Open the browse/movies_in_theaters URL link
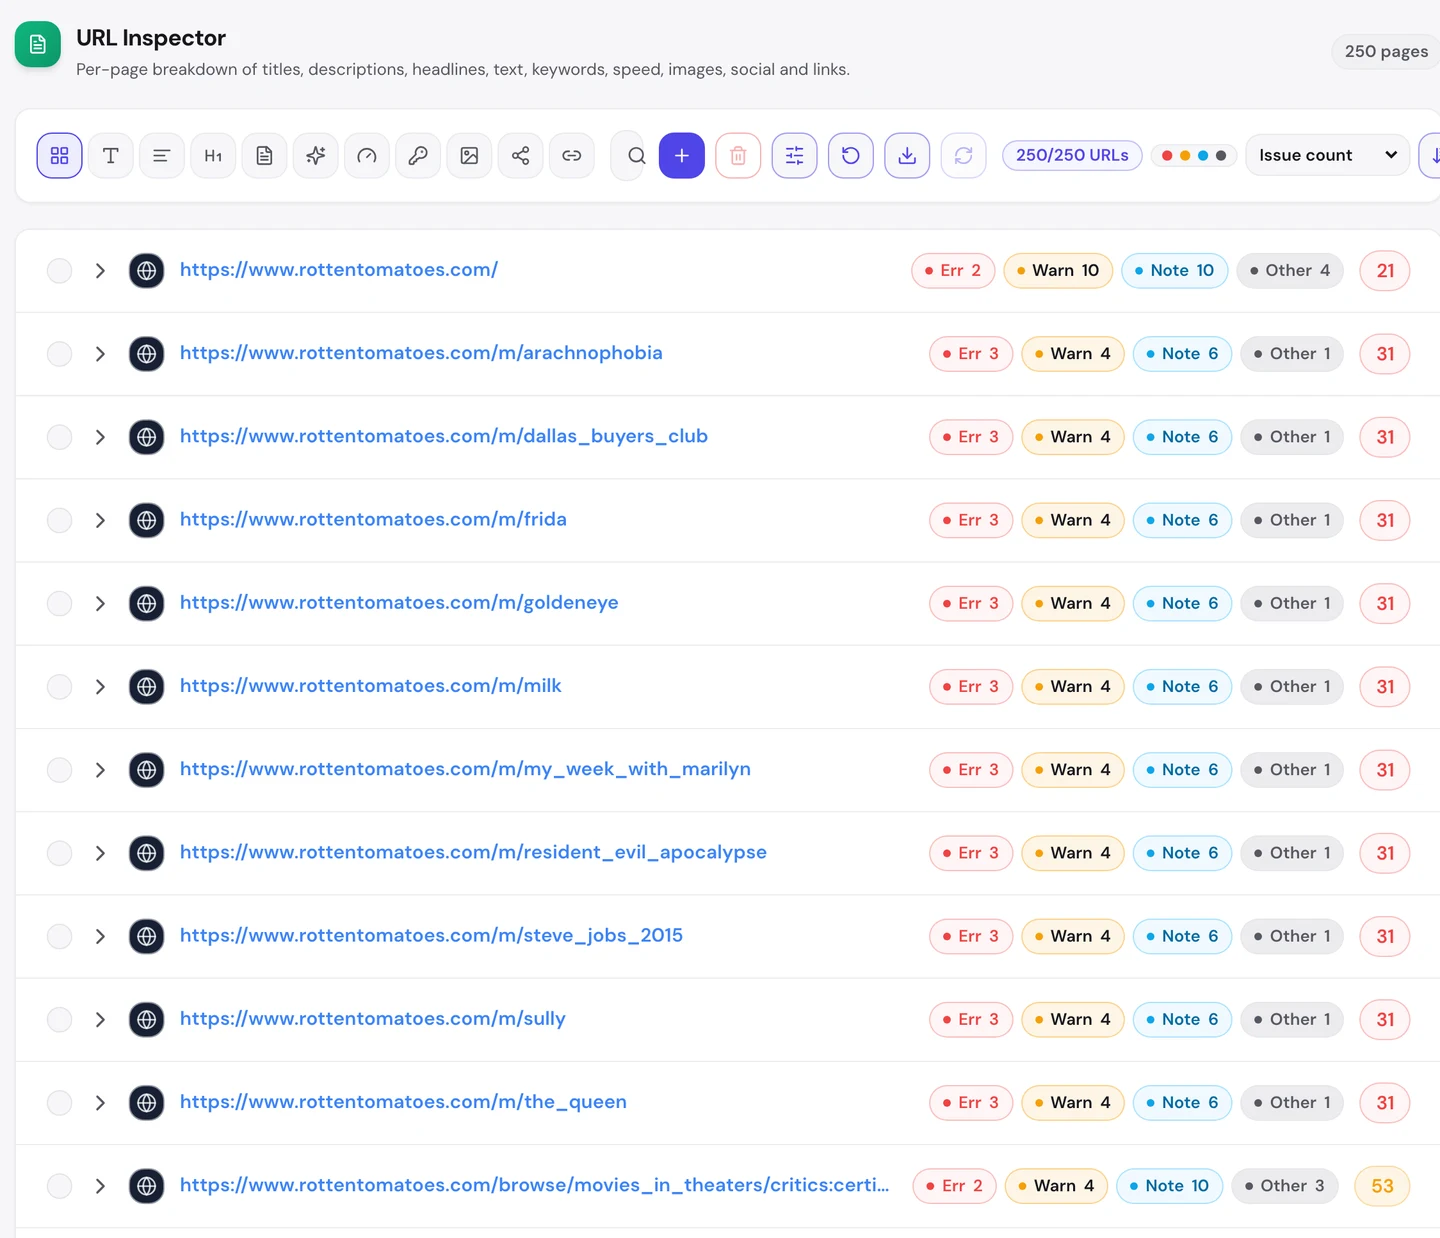Screen dimensions: 1440x1238 [535, 1185]
